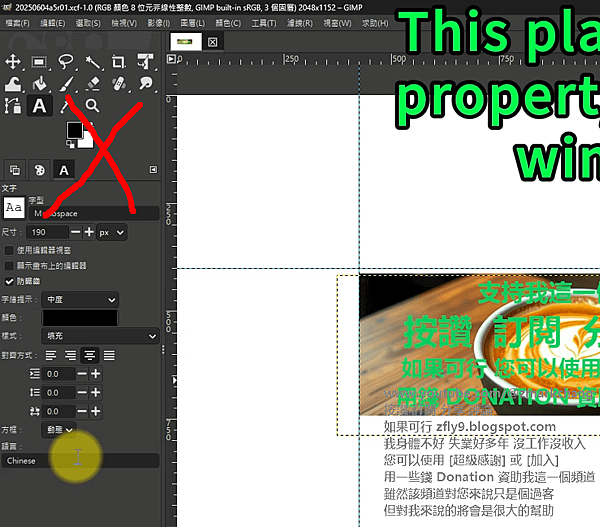Select the Warp Transform tool
The width and height of the screenshot is (600, 527).
13,83
